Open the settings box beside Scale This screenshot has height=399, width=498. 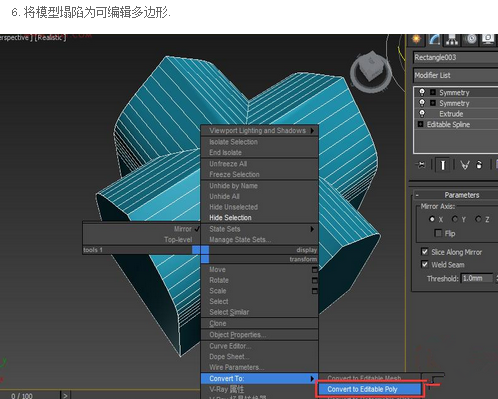coord(314,291)
